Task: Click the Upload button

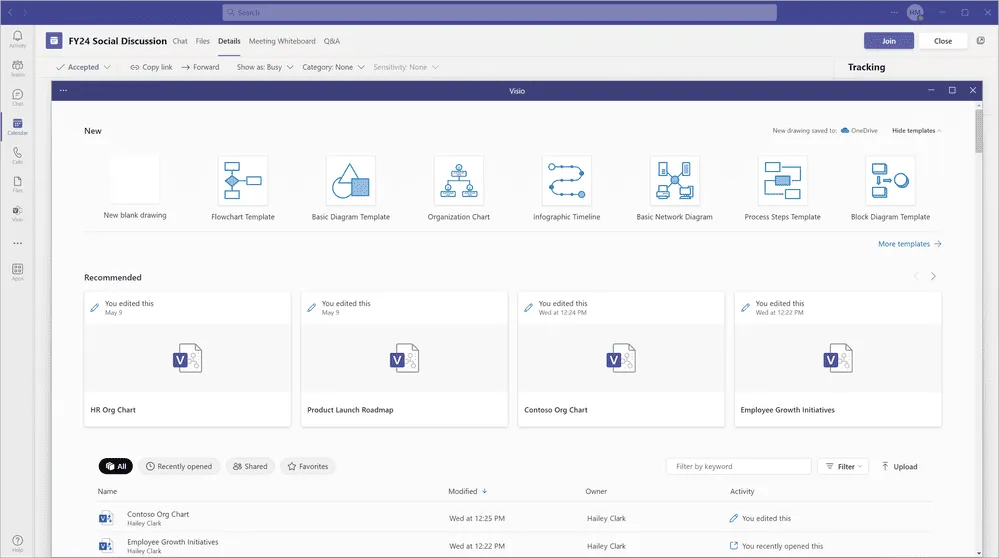Action: pos(900,466)
